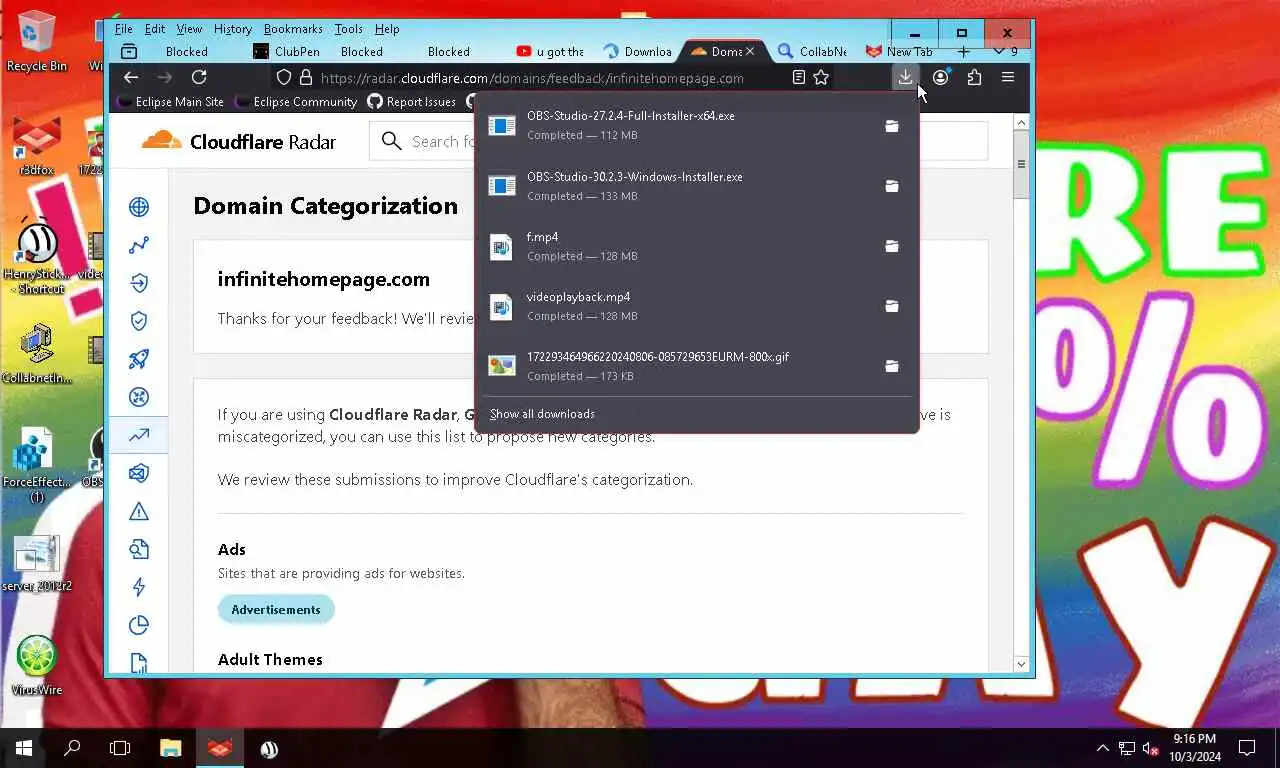Open the History menu
The image size is (1280, 768).
233,29
